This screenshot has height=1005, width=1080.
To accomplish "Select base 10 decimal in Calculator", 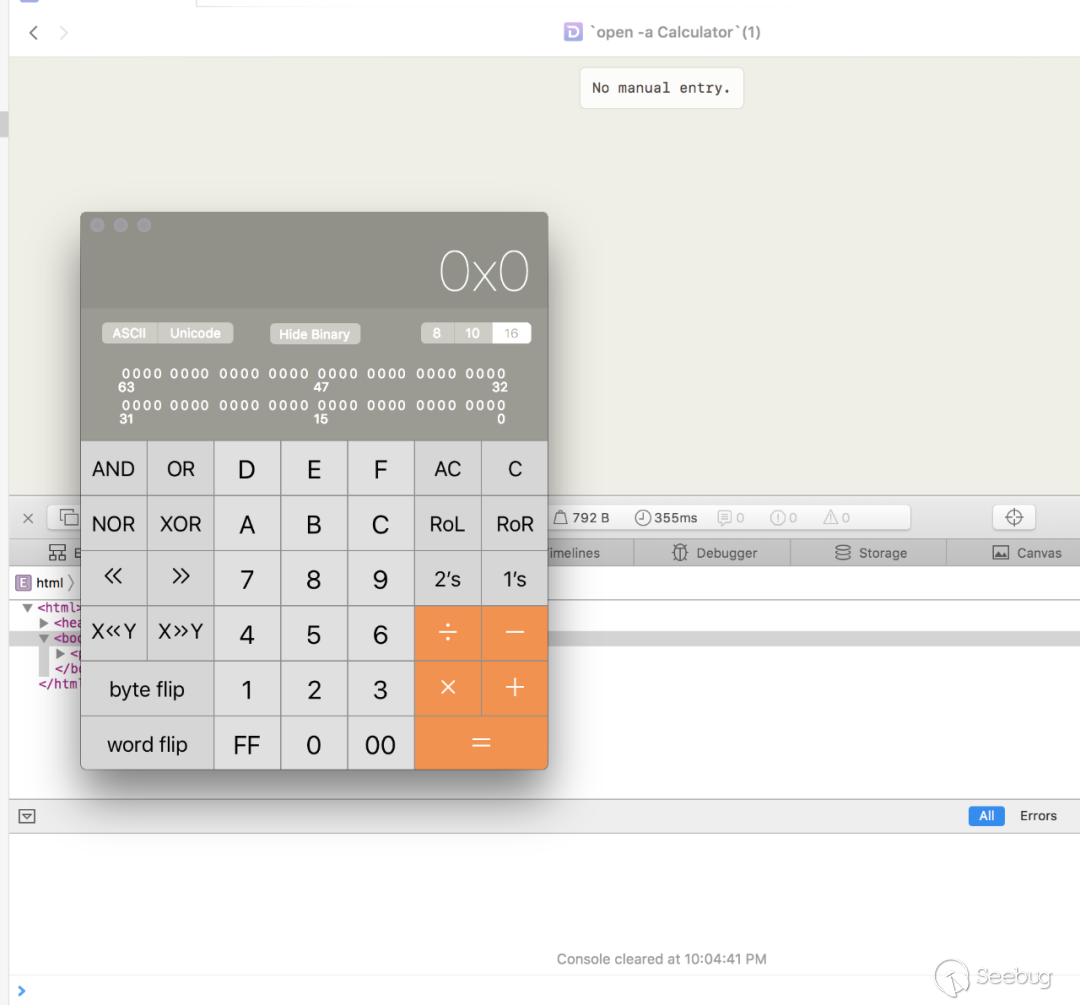I will click(472, 333).
